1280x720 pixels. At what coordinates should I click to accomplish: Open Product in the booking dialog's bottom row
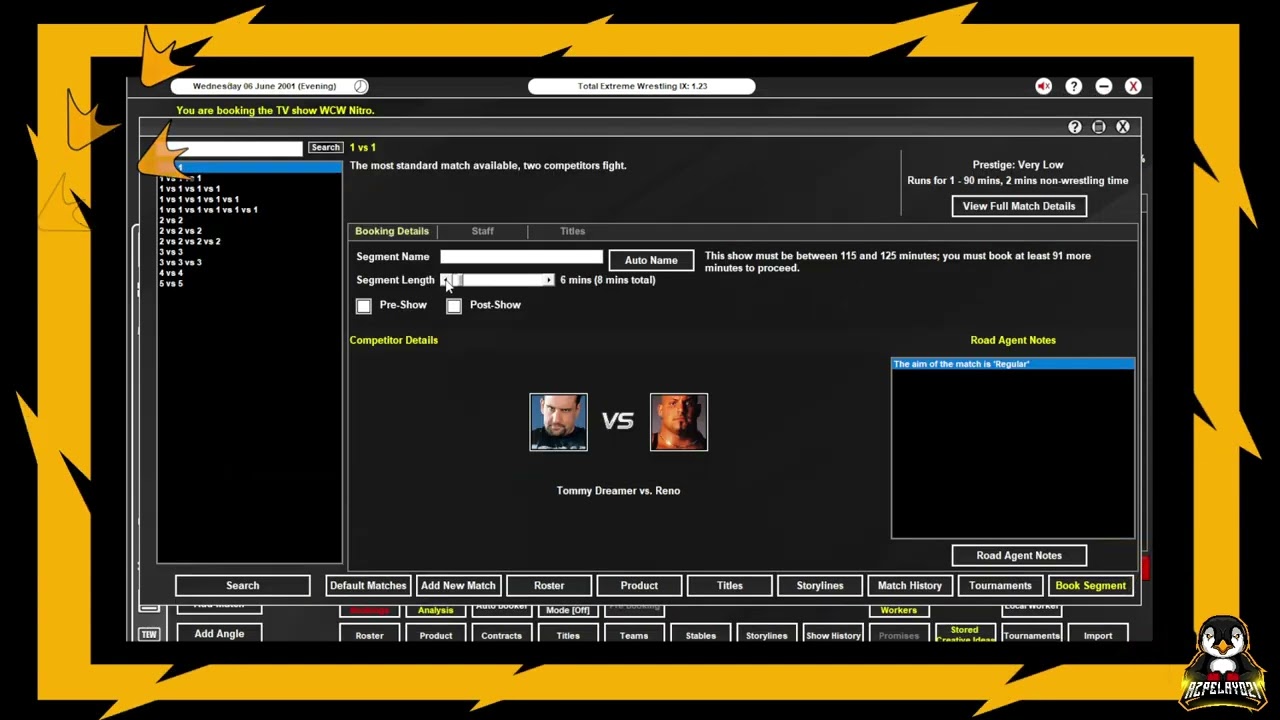pyautogui.click(x=639, y=586)
